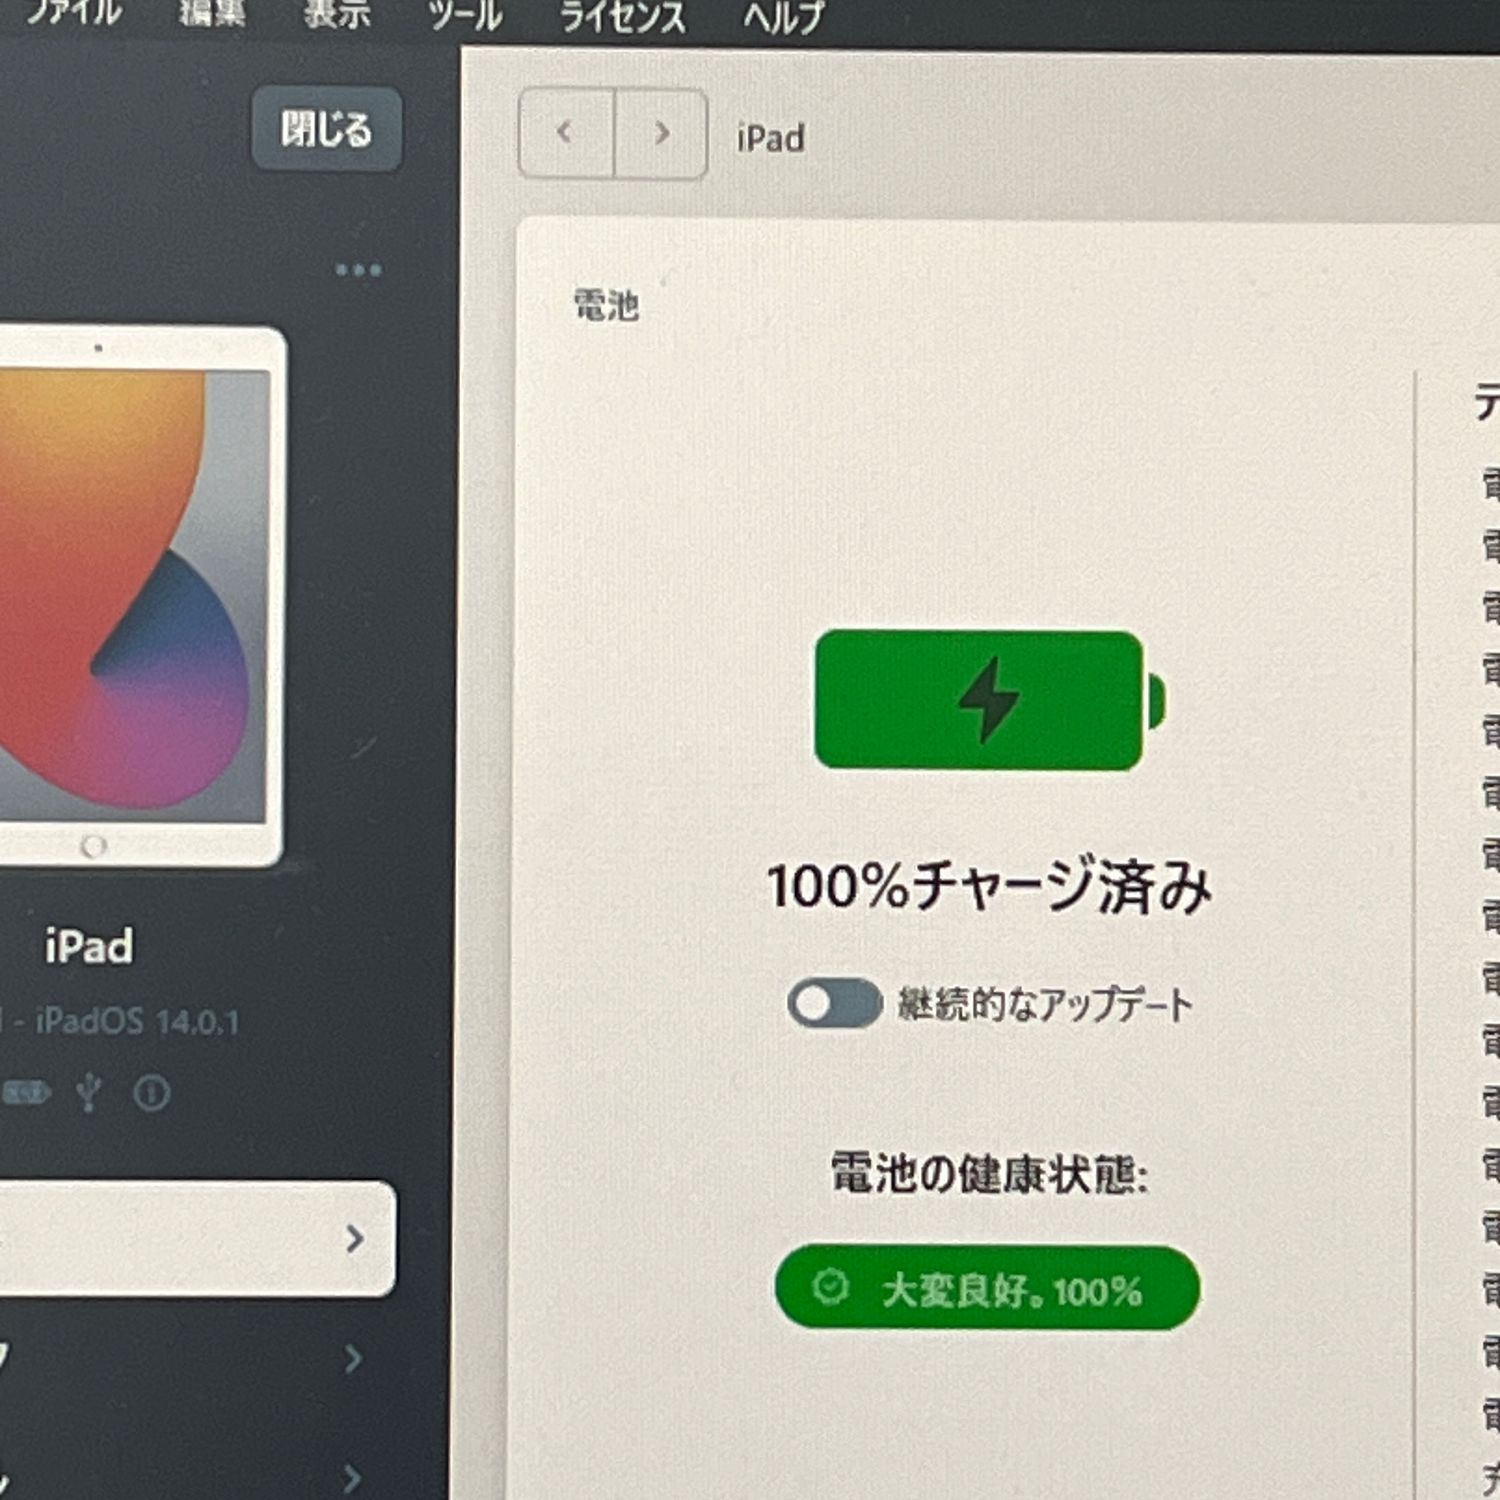
Task: Open the three-dot options above the iPad image
Action: 358,270
